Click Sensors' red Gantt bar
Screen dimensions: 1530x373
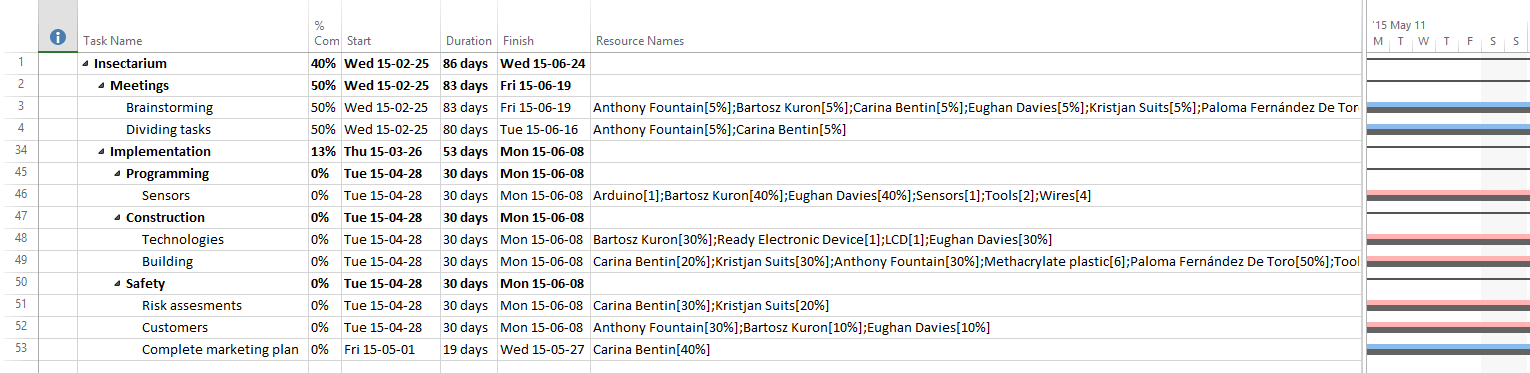tap(1448, 193)
